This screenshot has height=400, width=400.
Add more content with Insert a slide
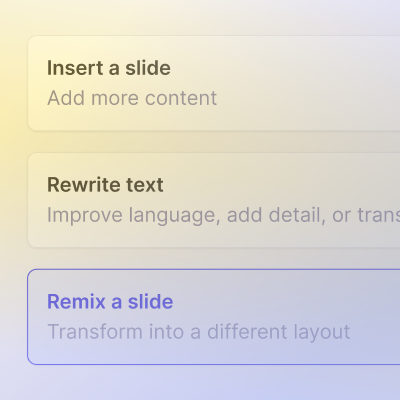[x=214, y=83]
